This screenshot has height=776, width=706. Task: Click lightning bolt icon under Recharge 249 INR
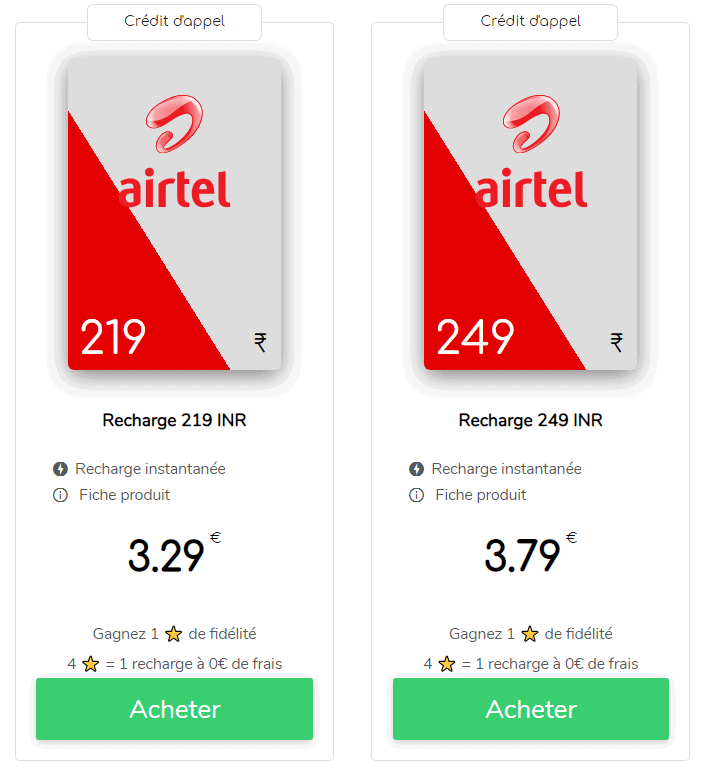(x=417, y=469)
